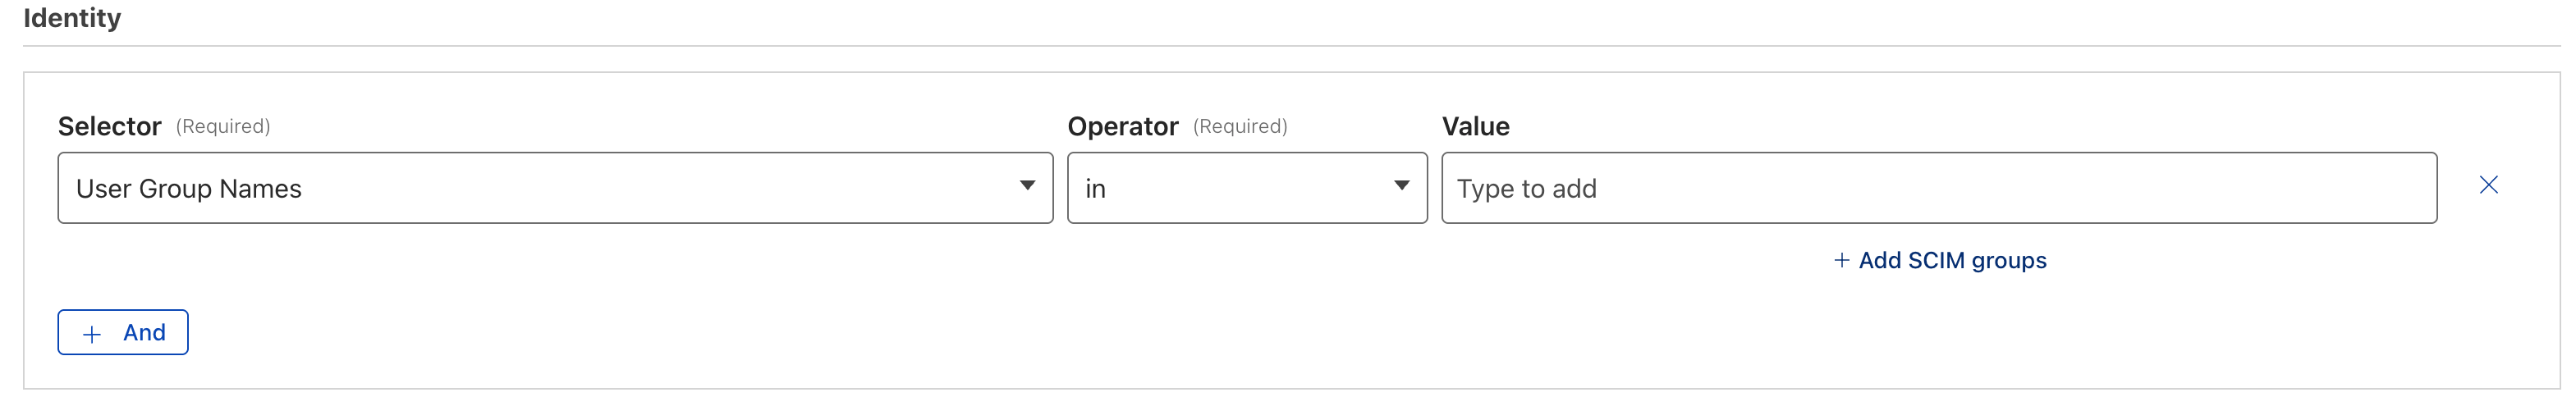This screenshot has height=397, width=2576.
Task: Click the word "And" in the button
Action: tap(144, 333)
